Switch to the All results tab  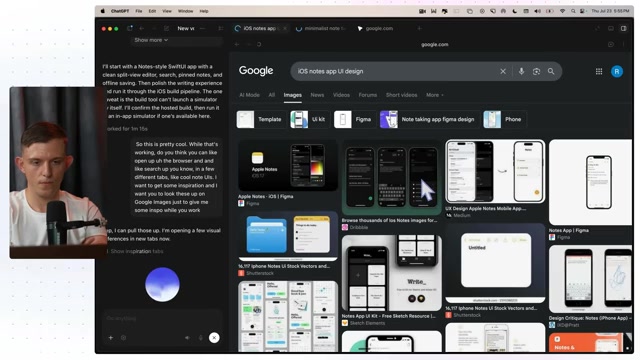tap(271, 95)
